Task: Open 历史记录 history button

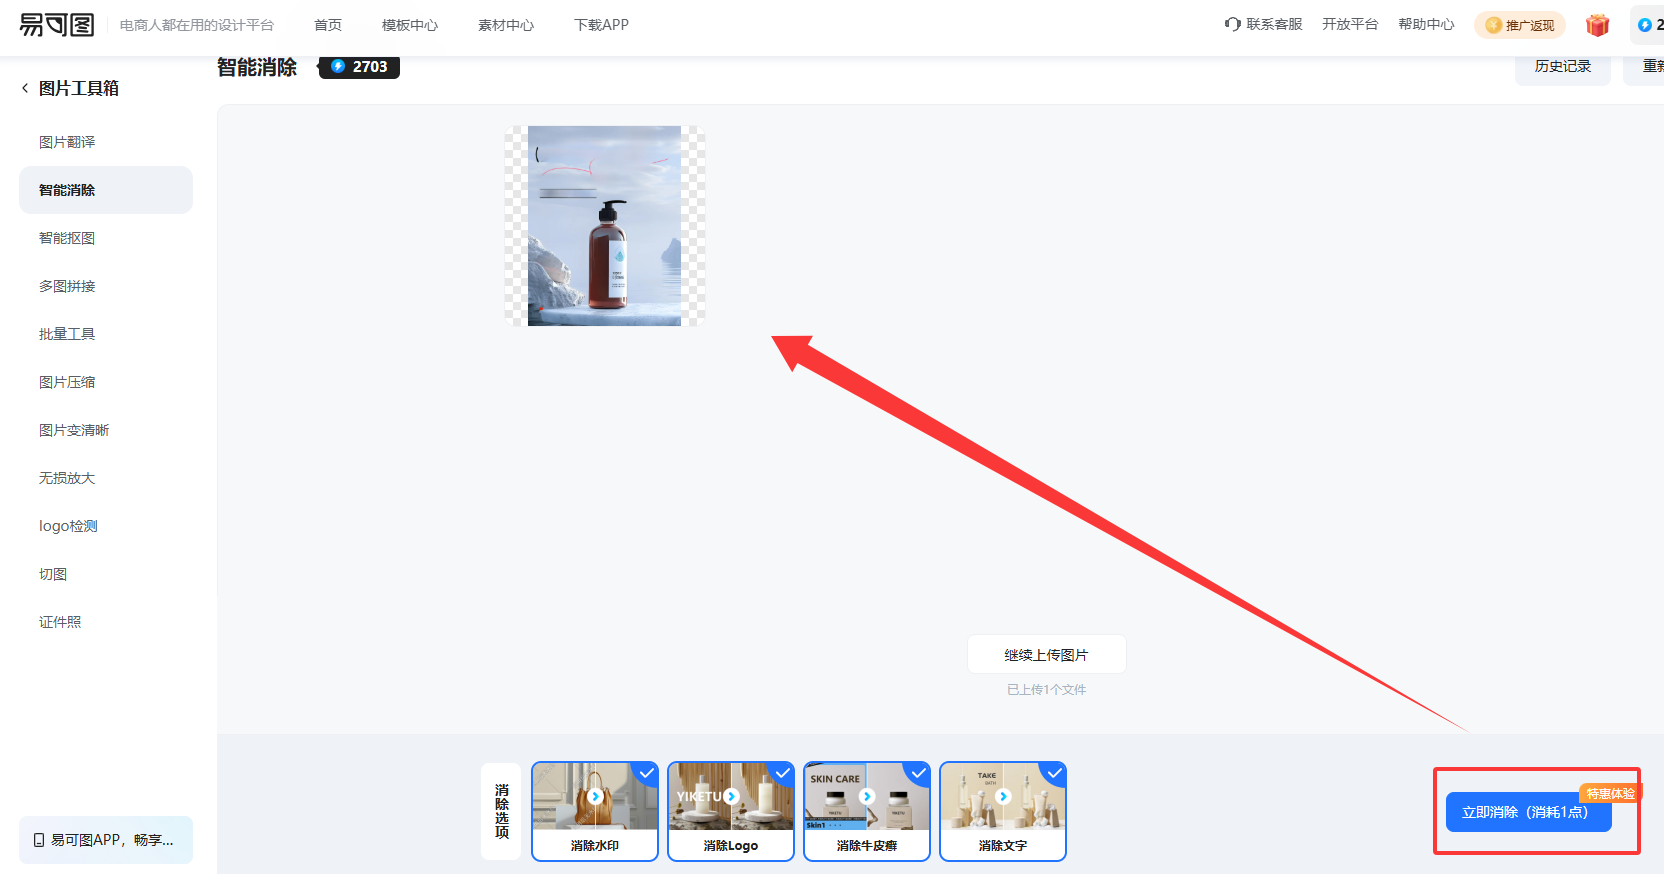Action: coord(1562,66)
